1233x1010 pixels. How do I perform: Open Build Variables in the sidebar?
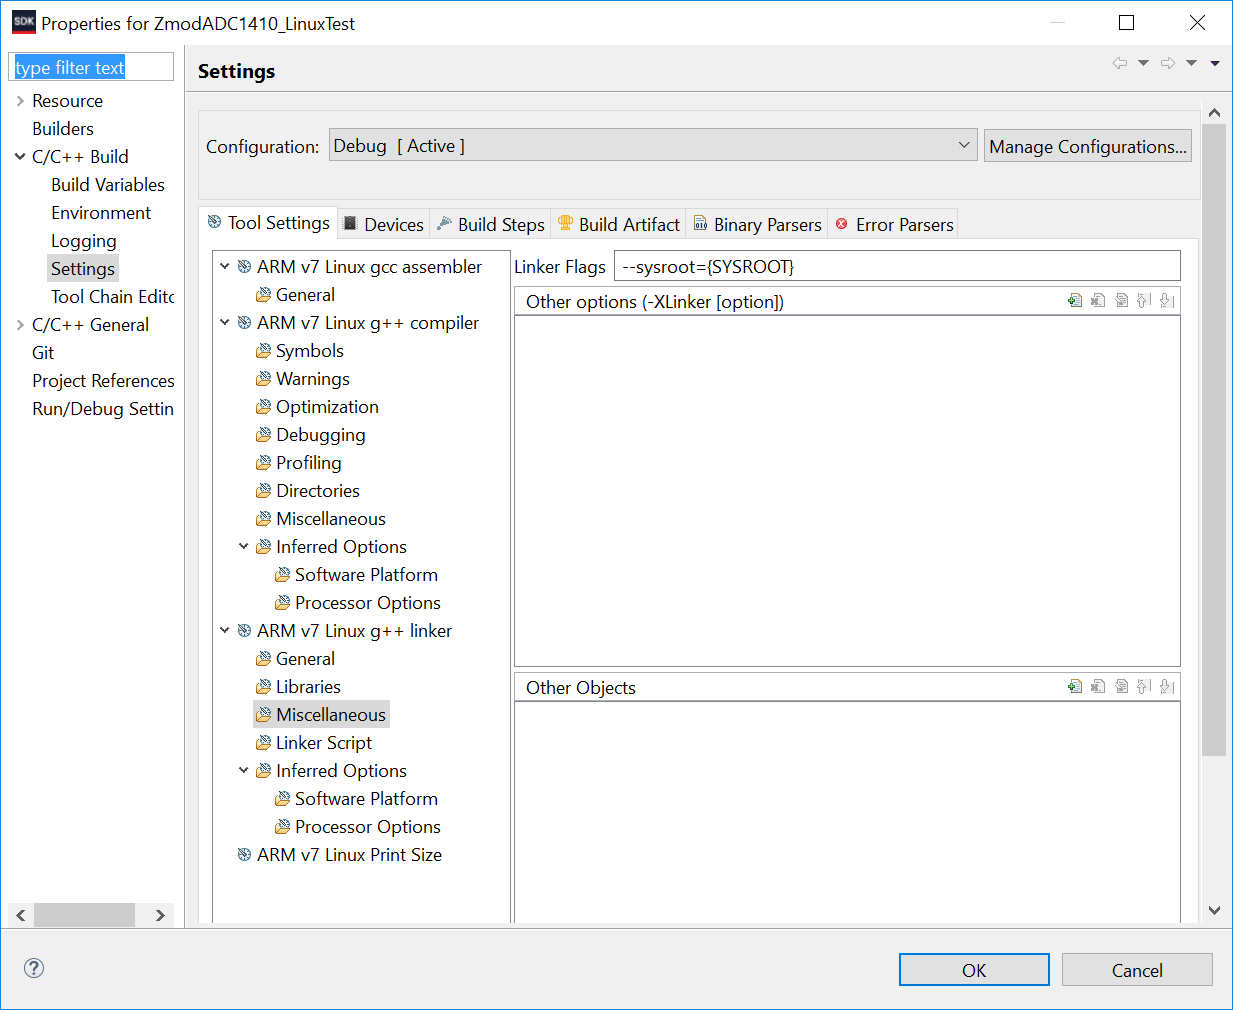point(108,184)
